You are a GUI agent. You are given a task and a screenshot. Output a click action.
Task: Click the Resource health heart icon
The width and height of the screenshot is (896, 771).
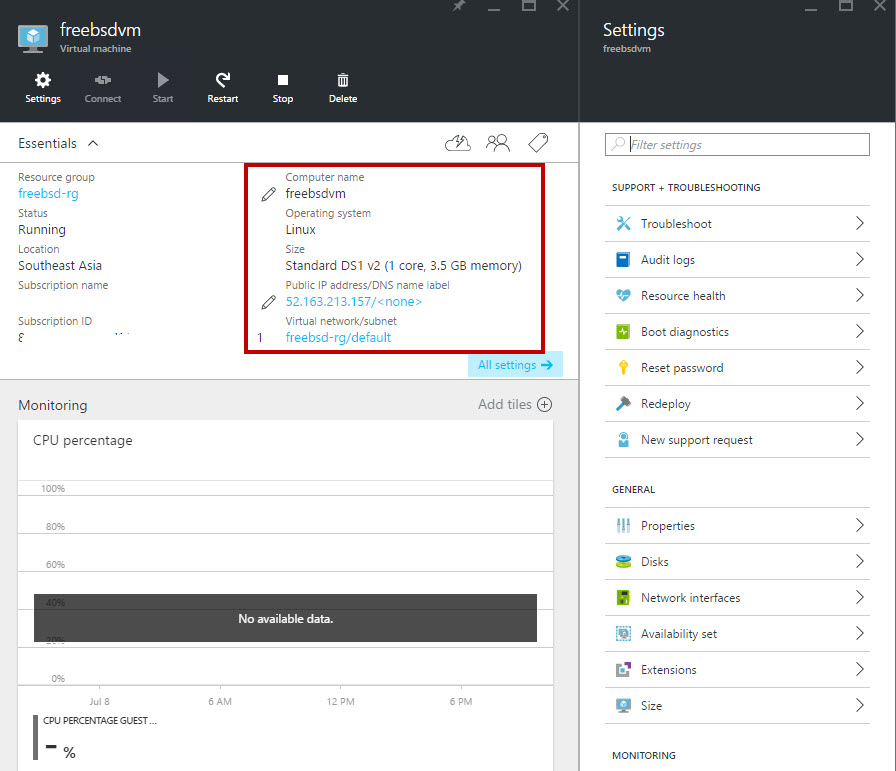tap(623, 295)
